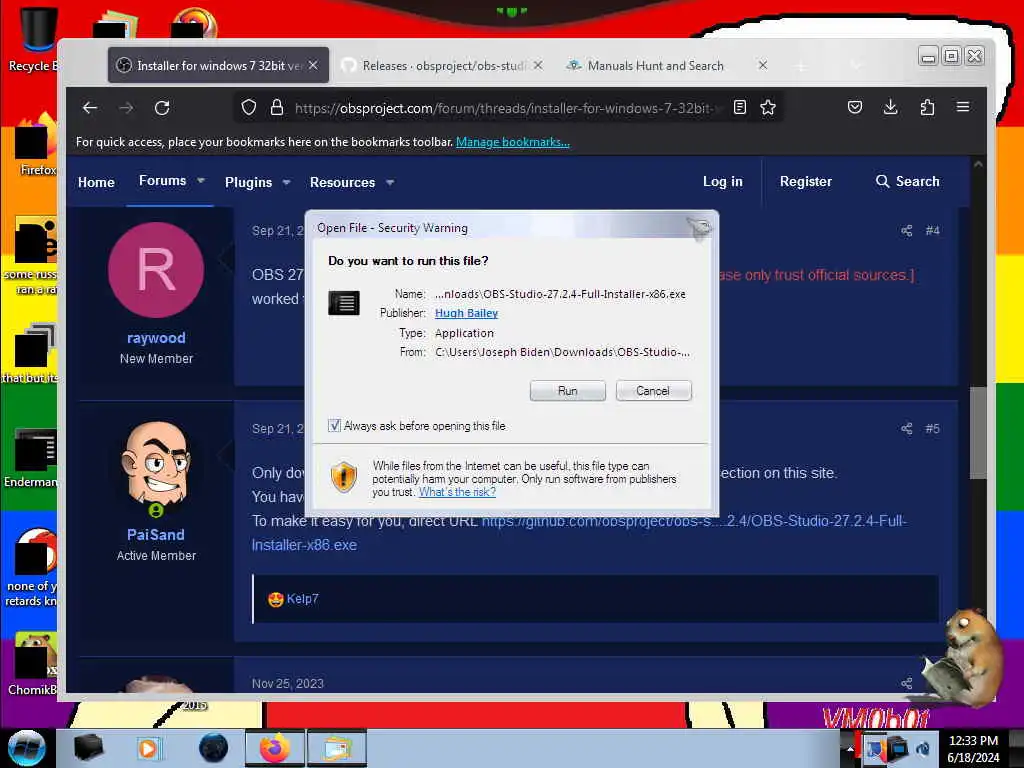
Task: Open post #4 permalink
Action: pyautogui.click(x=933, y=231)
